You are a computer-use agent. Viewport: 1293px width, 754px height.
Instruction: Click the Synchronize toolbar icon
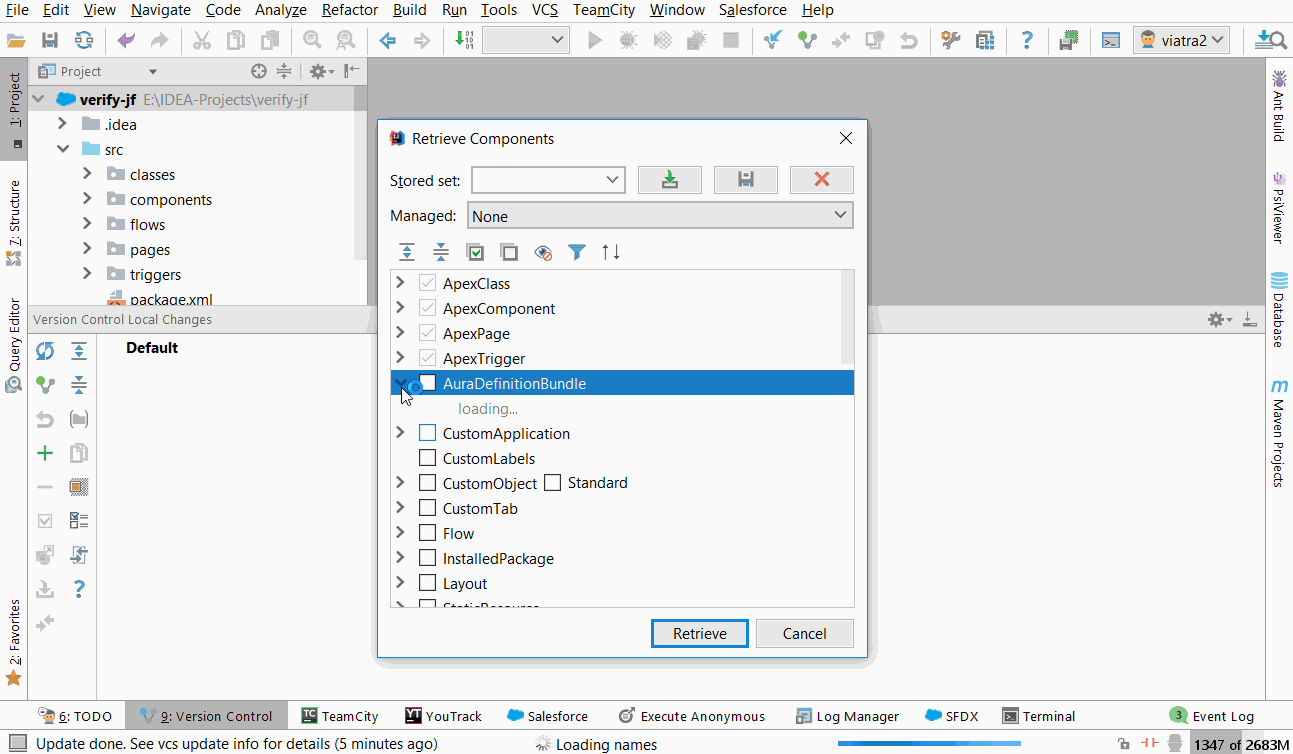[84, 40]
